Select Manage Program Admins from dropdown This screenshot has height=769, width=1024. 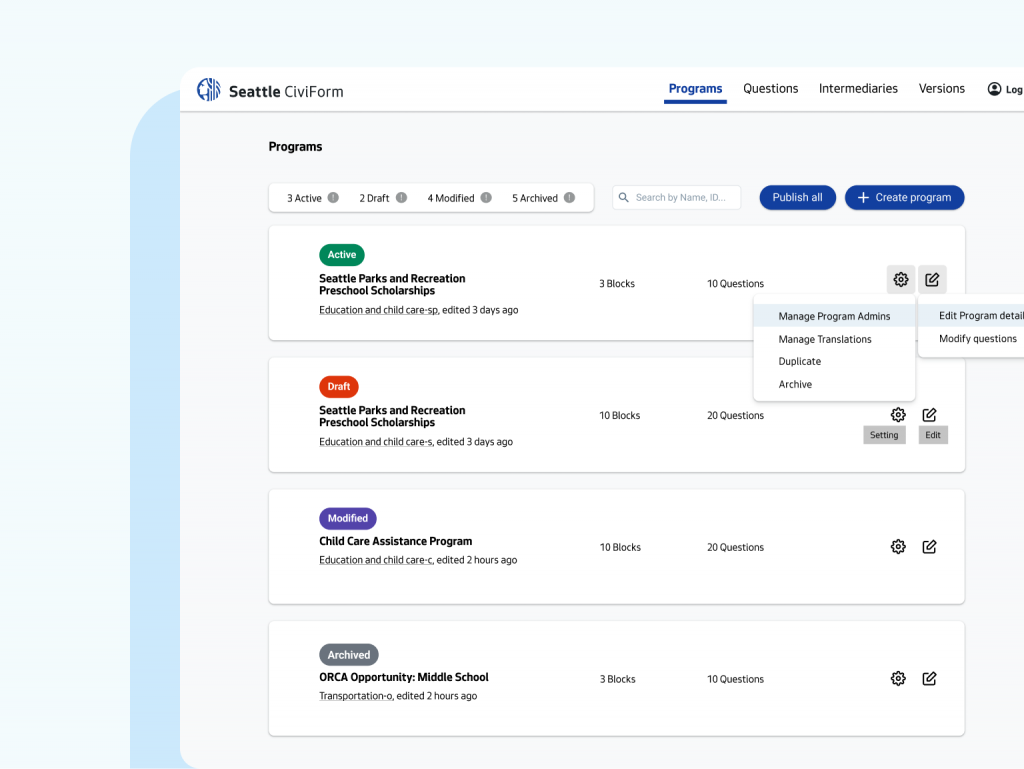tap(834, 316)
